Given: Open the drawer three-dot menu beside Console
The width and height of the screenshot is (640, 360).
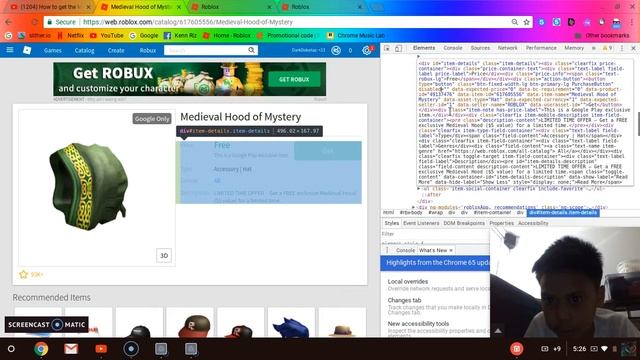Looking at the screenshot, I should click(387, 250).
